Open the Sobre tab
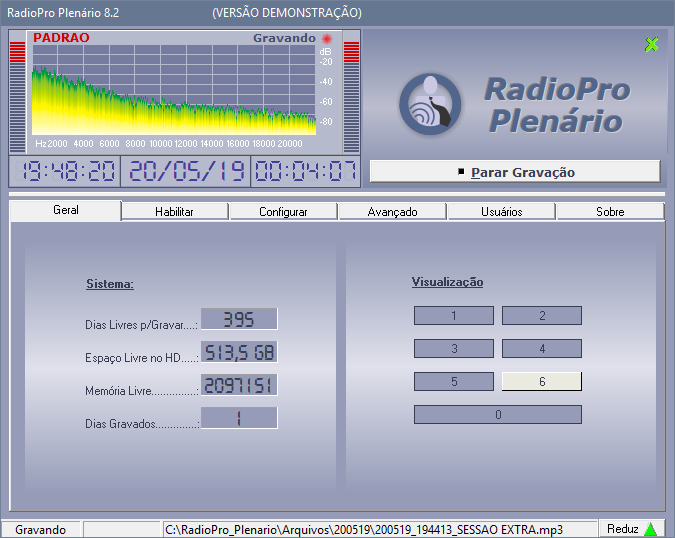 (x=610, y=212)
